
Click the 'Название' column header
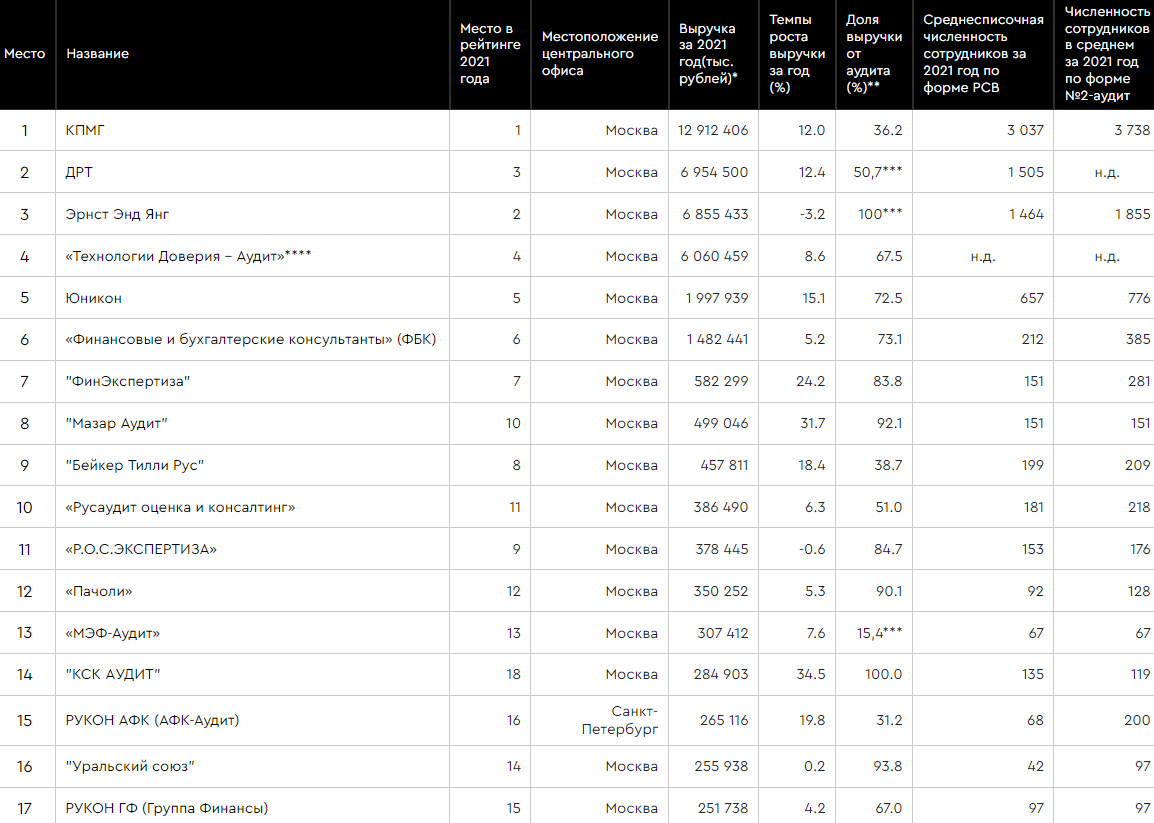(97, 54)
